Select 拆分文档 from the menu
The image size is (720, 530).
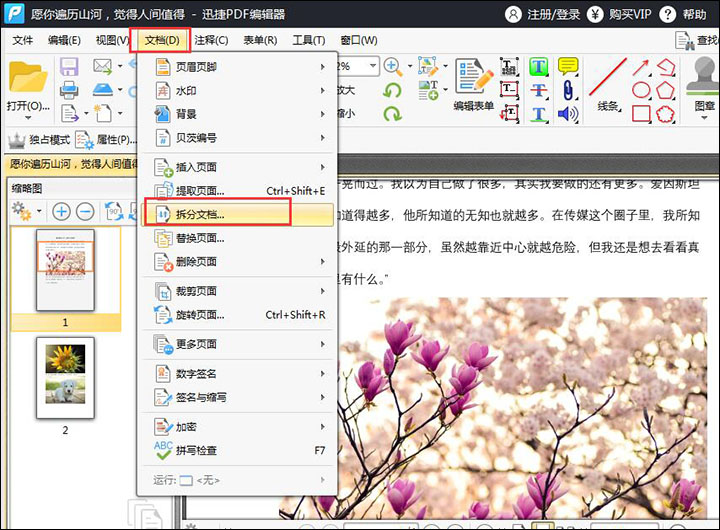pos(238,214)
